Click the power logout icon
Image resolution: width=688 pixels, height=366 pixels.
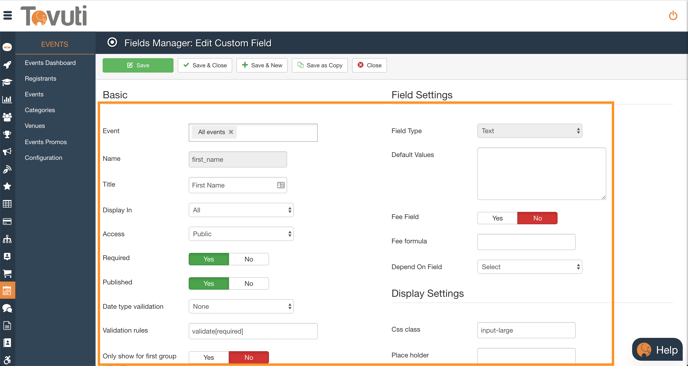(673, 16)
